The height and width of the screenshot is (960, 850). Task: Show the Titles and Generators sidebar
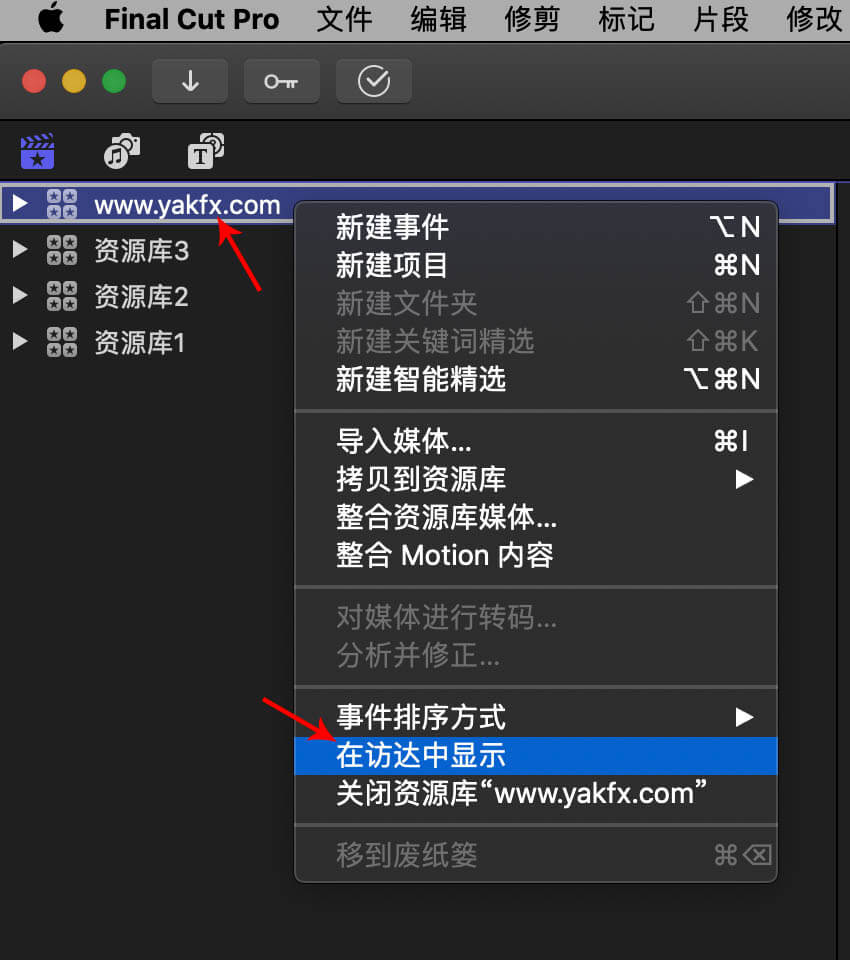pyautogui.click(x=206, y=151)
